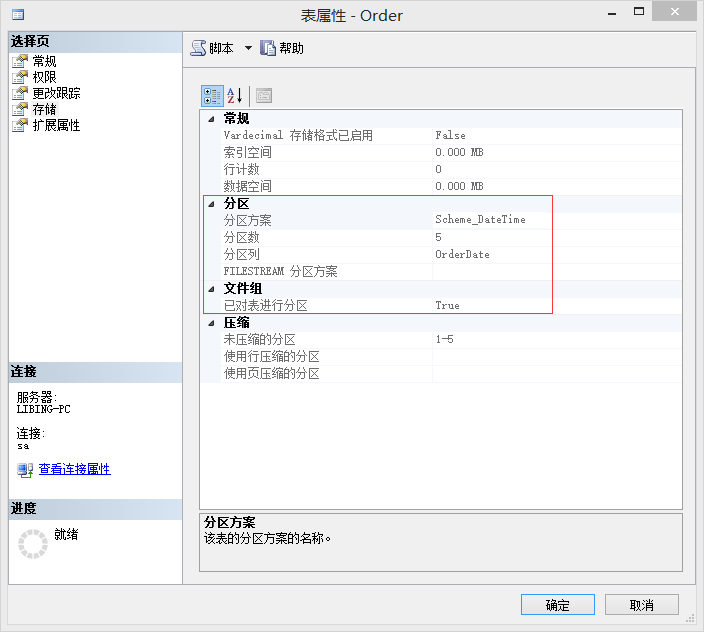Close the 表属性 - Order window
This screenshot has width=704, height=632.
[x=675, y=11]
